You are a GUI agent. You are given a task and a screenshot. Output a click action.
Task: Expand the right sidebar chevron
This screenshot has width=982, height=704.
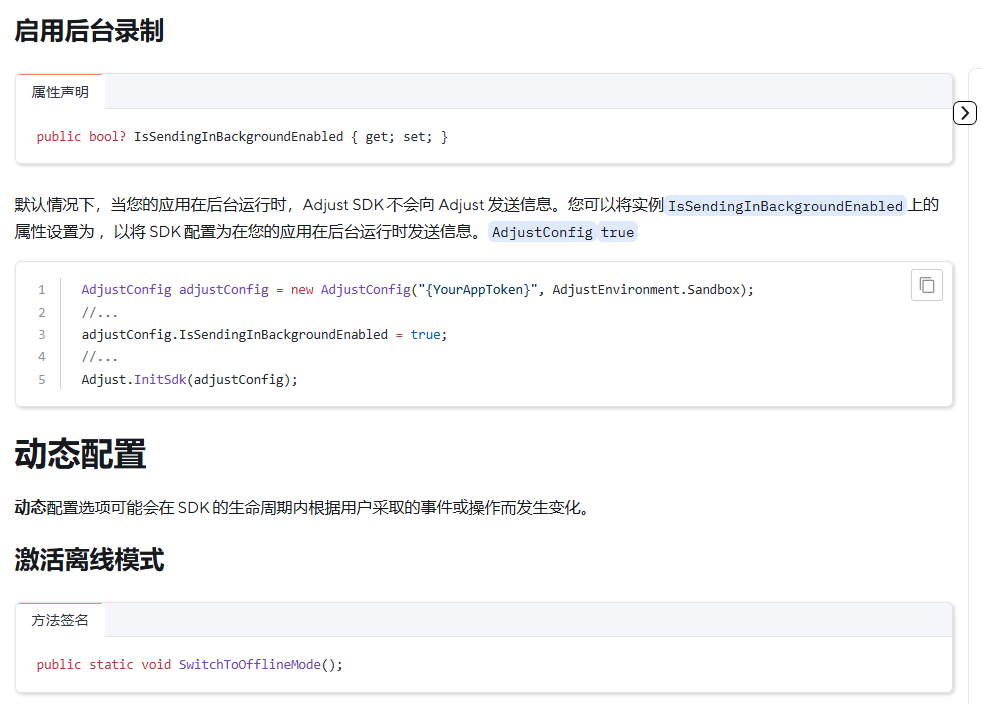[x=964, y=113]
